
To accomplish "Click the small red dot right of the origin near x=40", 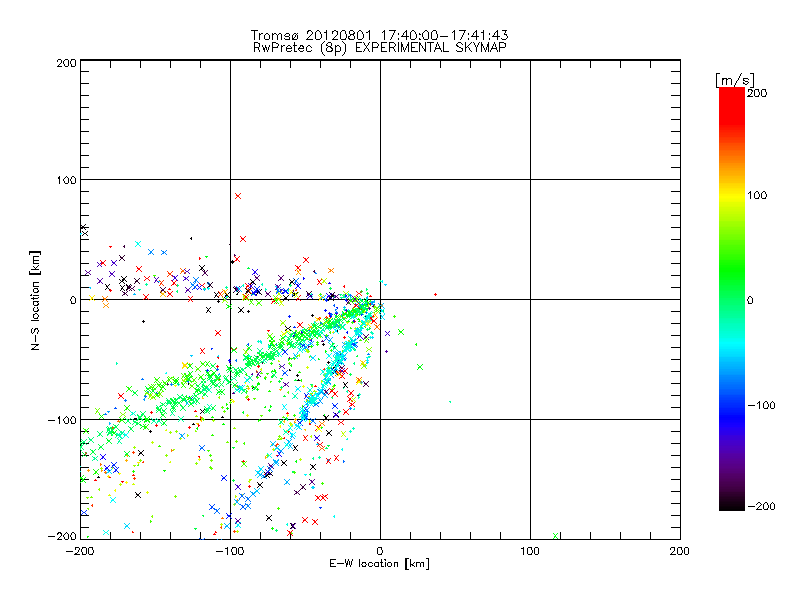I will coord(435,294).
